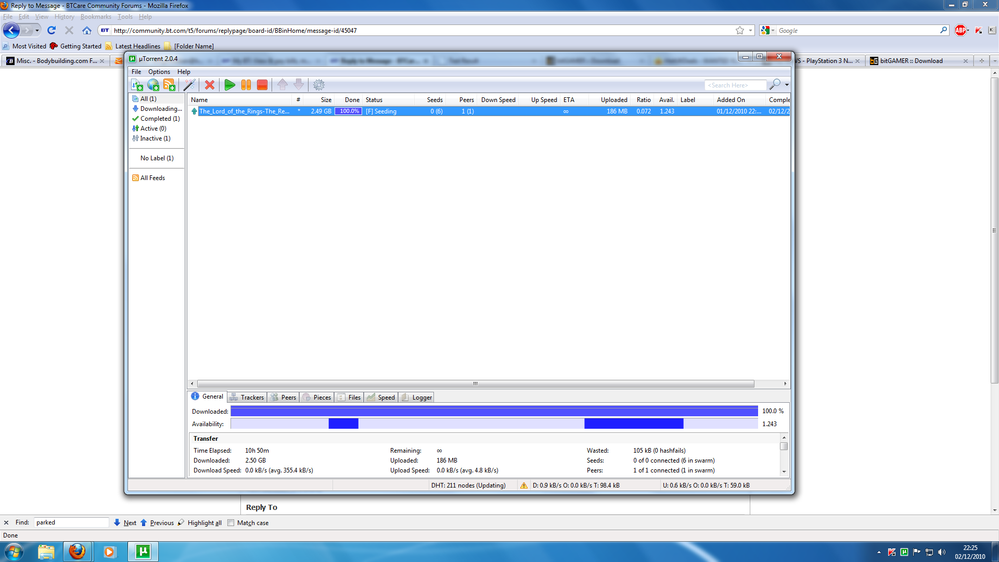Click Add Torrent toolbar icon
The width and height of the screenshot is (999, 562).
click(x=138, y=85)
